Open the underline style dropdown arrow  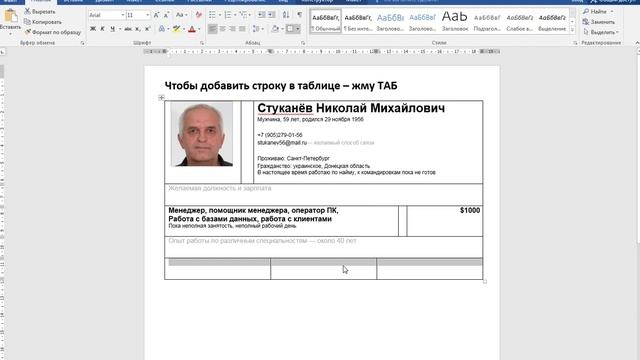tap(120, 29)
